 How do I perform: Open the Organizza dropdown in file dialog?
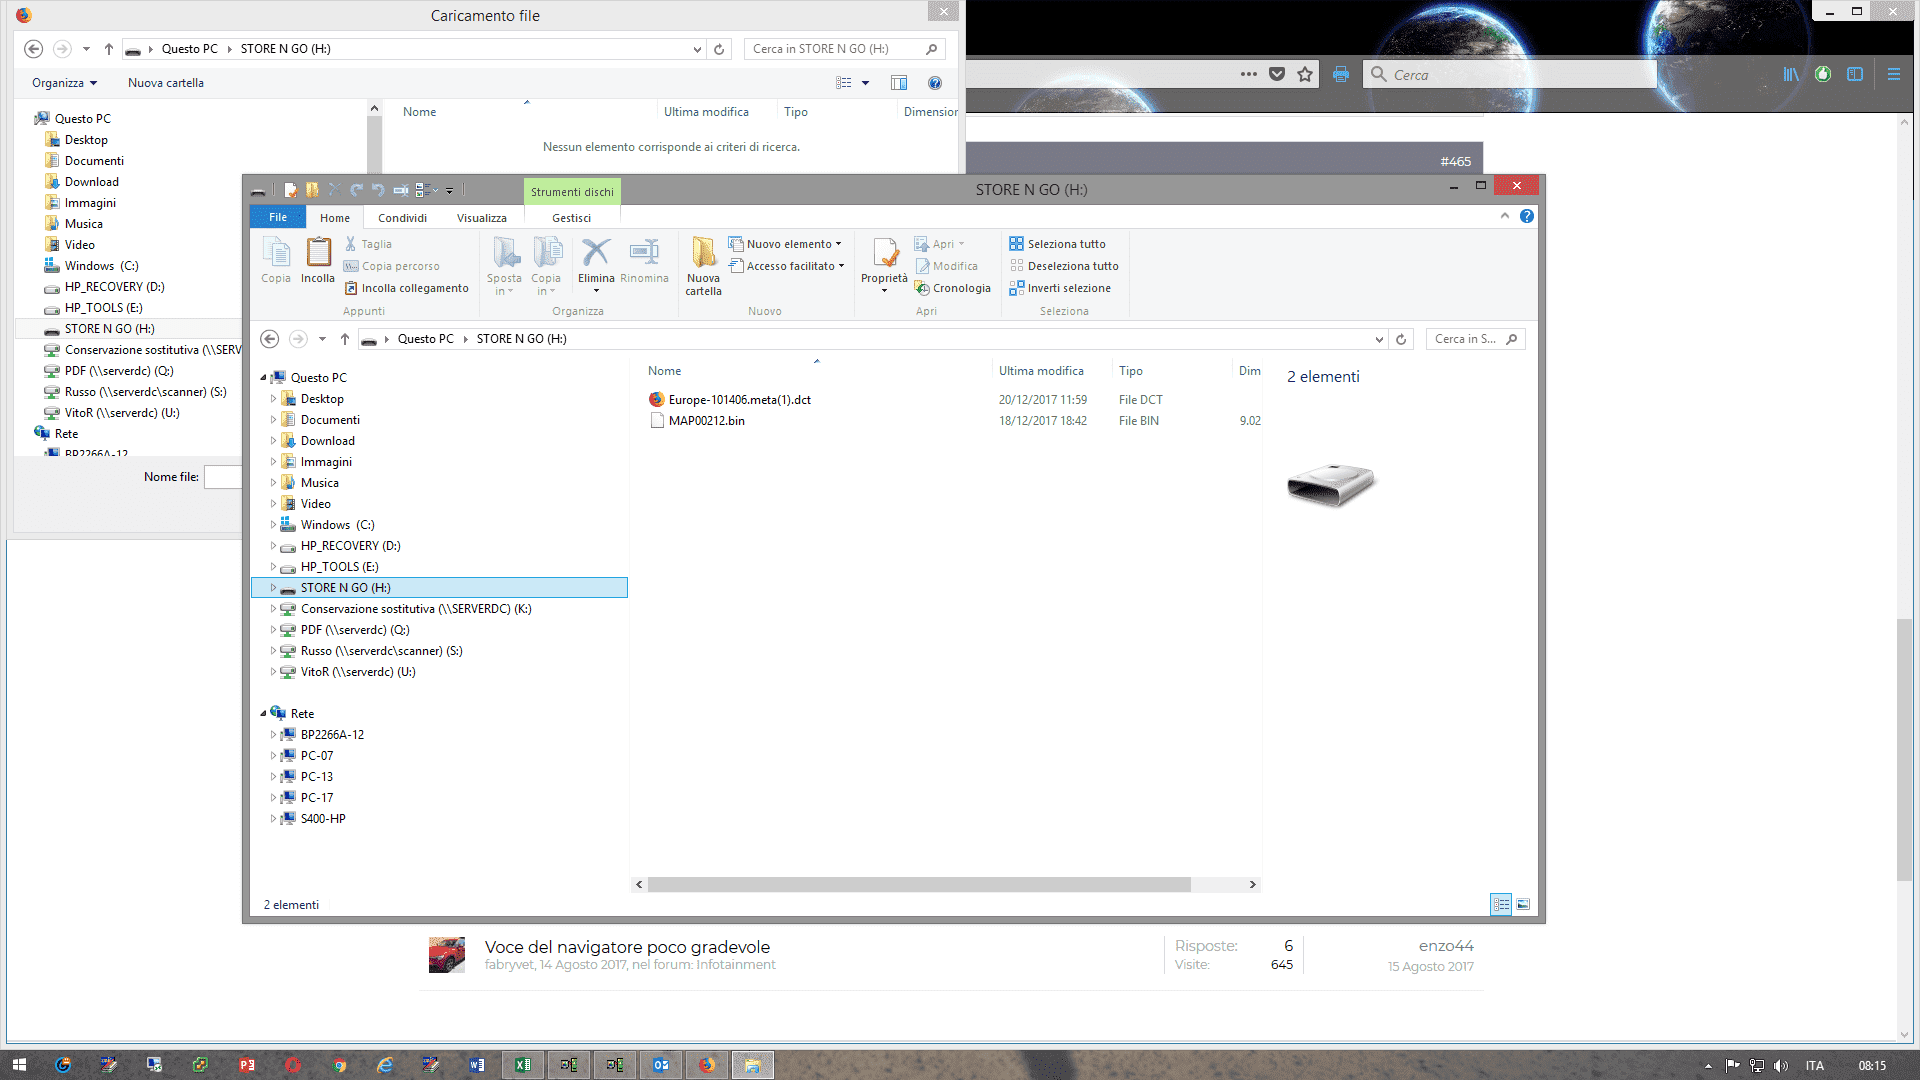(x=65, y=83)
